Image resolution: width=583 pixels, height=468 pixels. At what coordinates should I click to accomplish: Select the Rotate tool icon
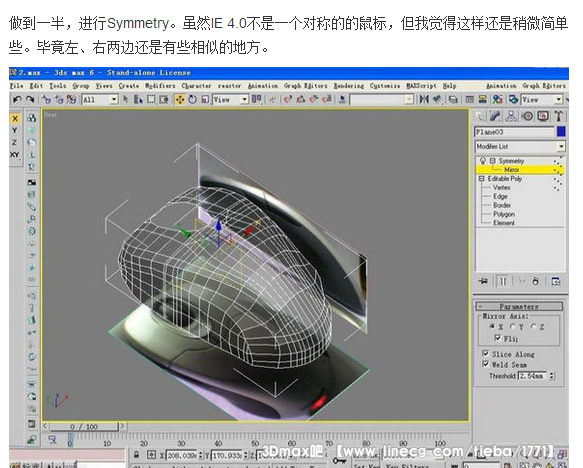[193, 99]
